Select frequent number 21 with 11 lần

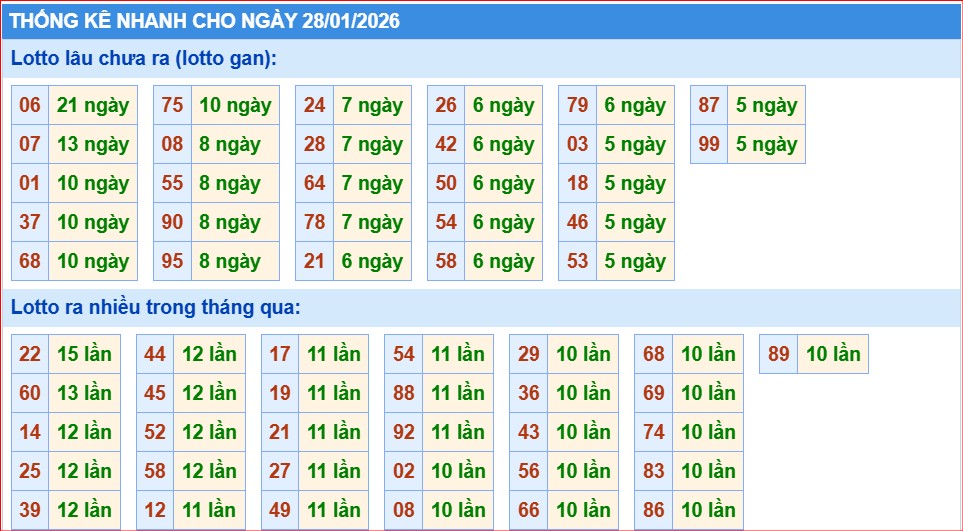(280, 432)
